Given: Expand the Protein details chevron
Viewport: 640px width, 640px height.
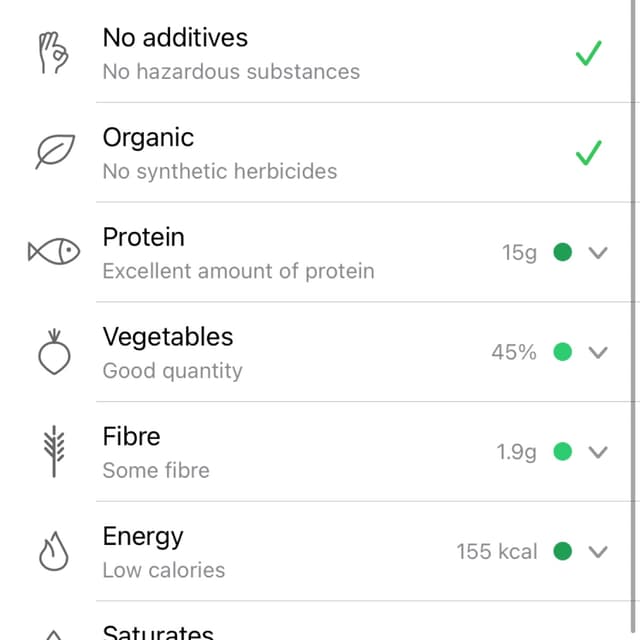Looking at the screenshot, I should 598,253.
